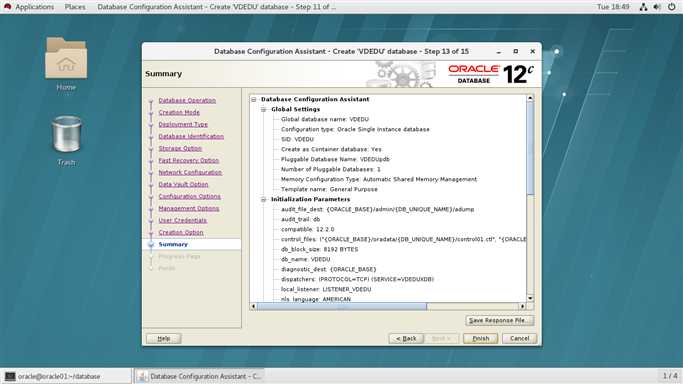Click the volume icon in top bar
This screenshot has width=683, height=384.
coord(657,7)
